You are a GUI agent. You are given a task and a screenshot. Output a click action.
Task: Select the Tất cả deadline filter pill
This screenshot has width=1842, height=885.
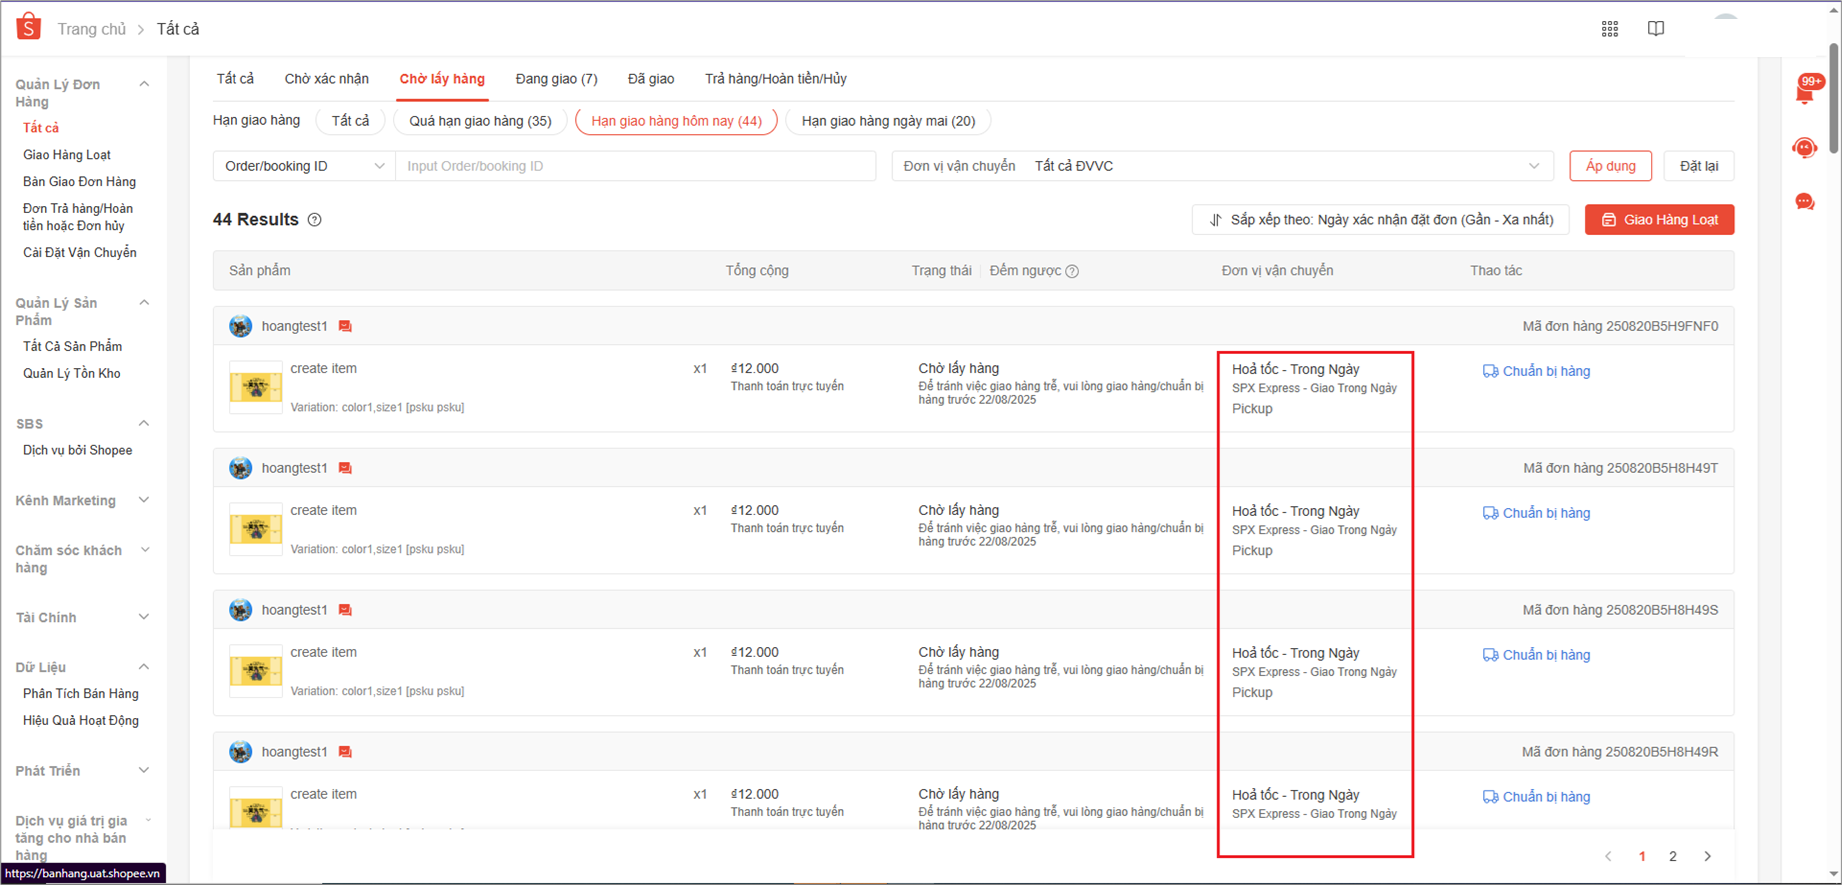[350, 121]
